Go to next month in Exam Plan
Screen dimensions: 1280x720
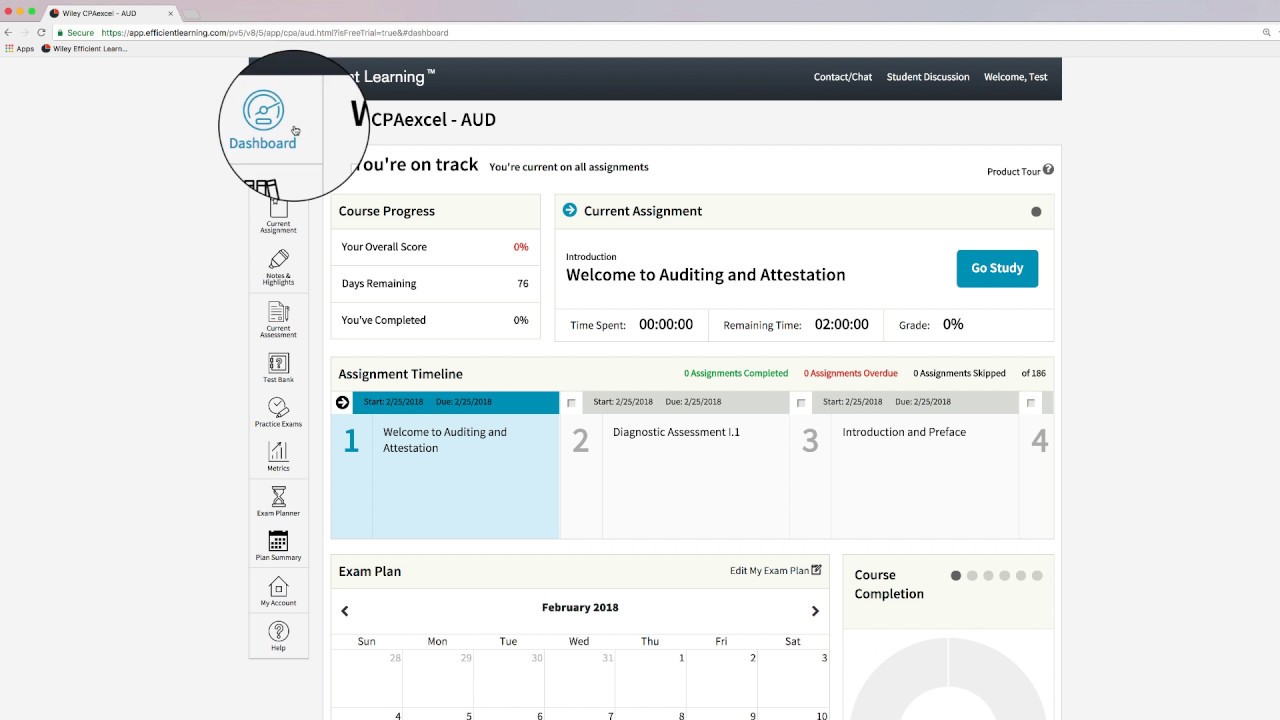pos(815,611)
